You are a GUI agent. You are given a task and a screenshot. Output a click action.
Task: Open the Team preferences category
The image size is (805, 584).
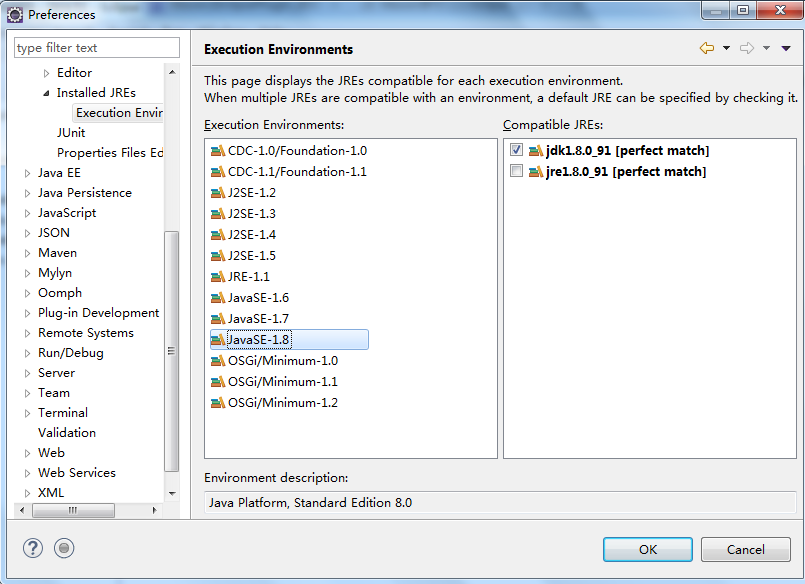coord(54,393)
